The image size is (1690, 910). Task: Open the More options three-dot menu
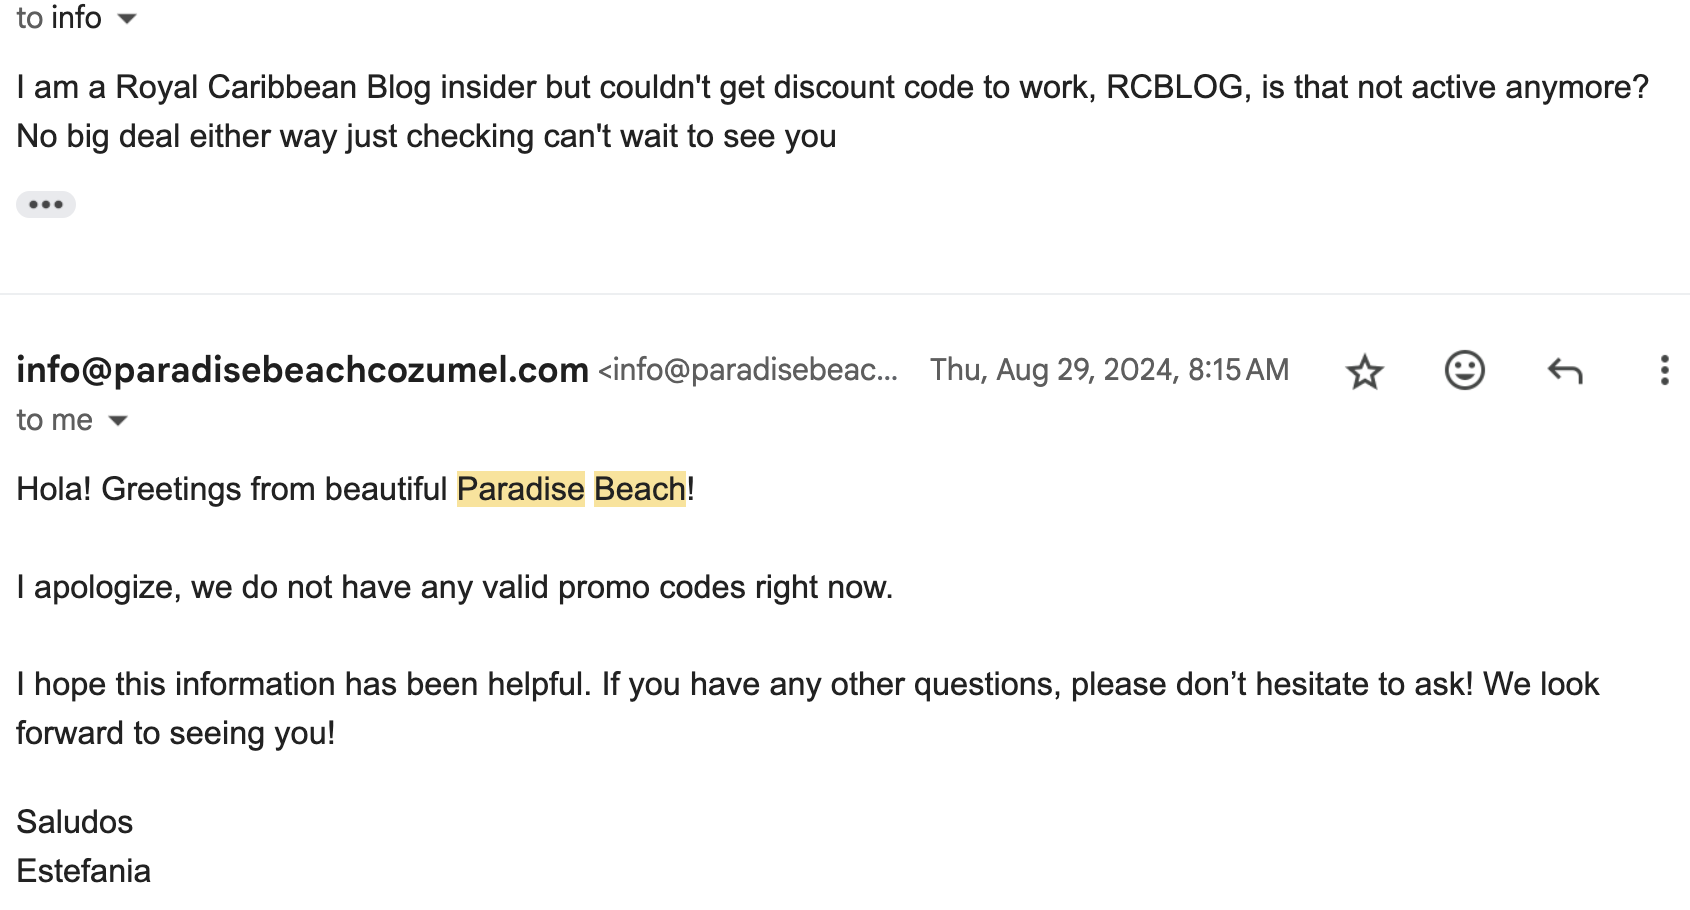point(1664,370)
